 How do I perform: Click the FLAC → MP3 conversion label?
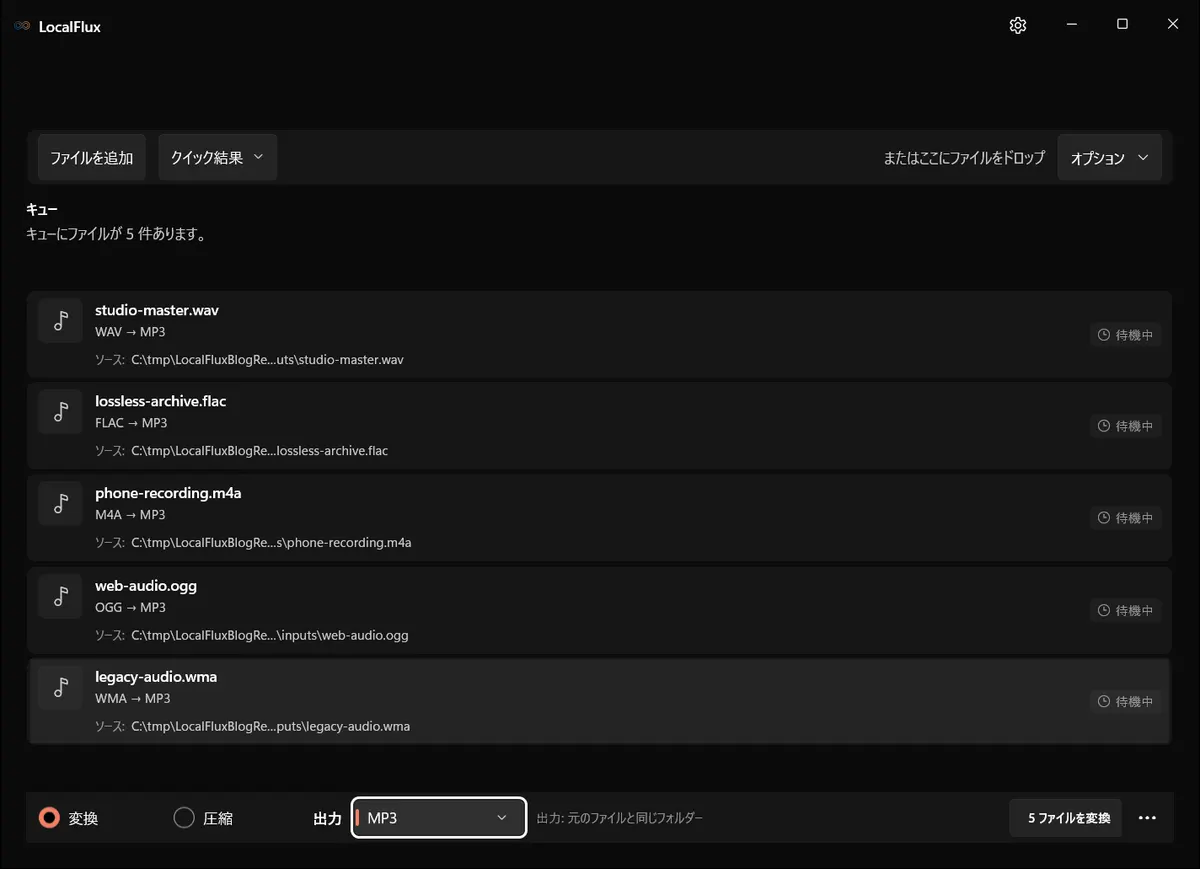(131, 423)
